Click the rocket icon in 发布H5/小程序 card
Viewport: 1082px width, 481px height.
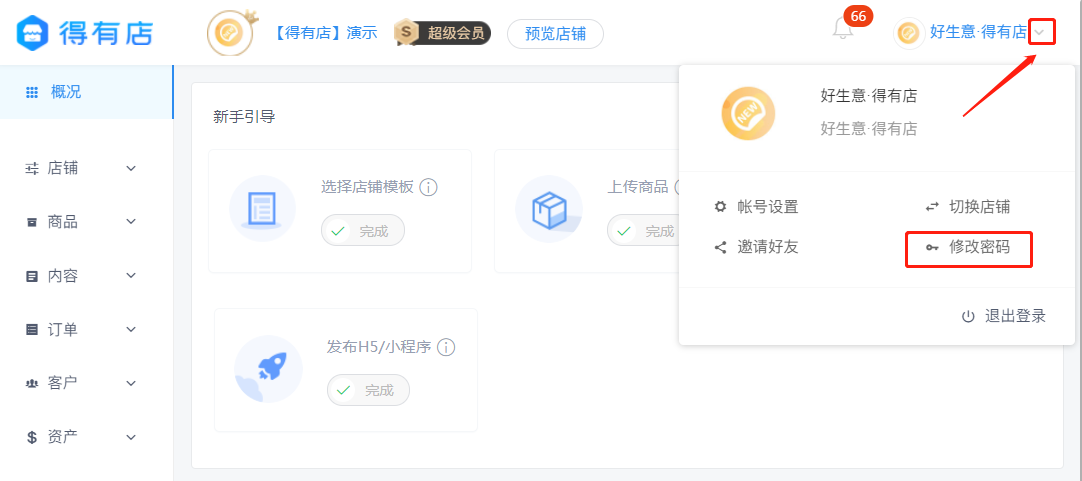pyautogui.click(x=268, y=369)
